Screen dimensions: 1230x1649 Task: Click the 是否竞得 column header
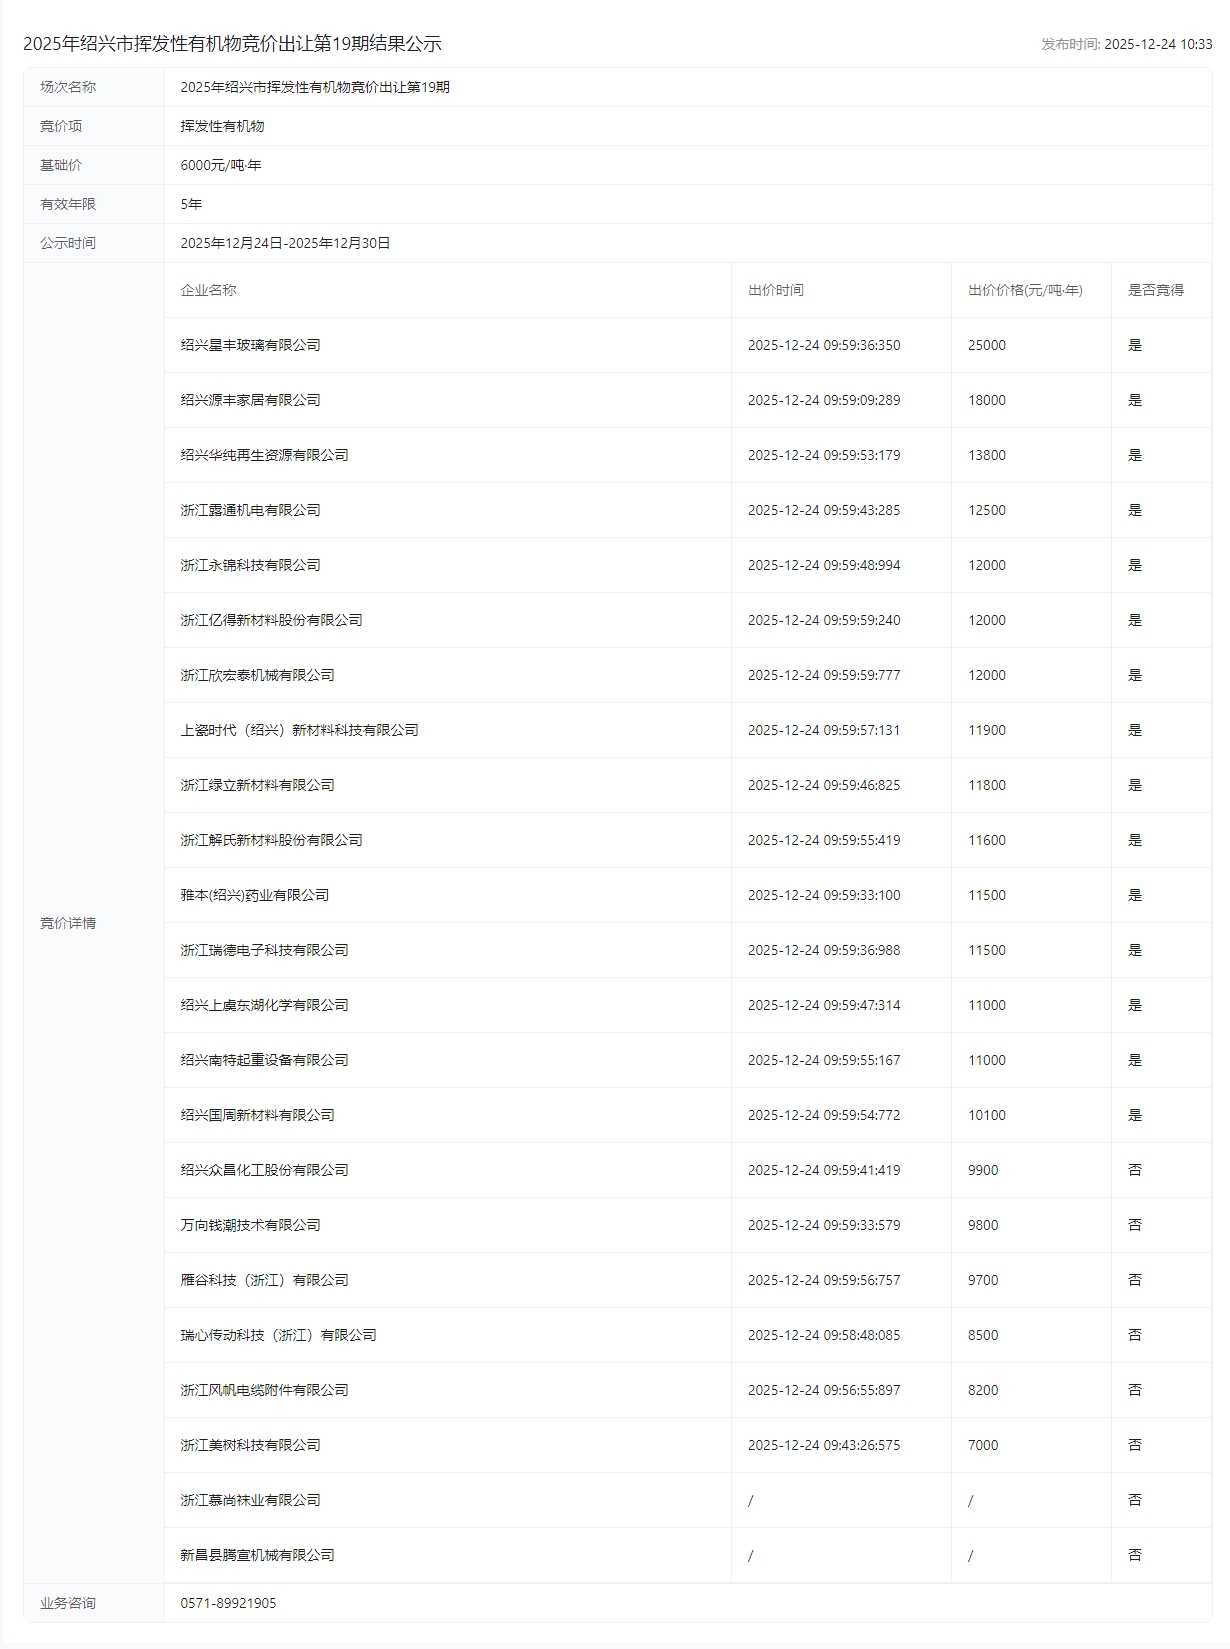[1155, 290]
